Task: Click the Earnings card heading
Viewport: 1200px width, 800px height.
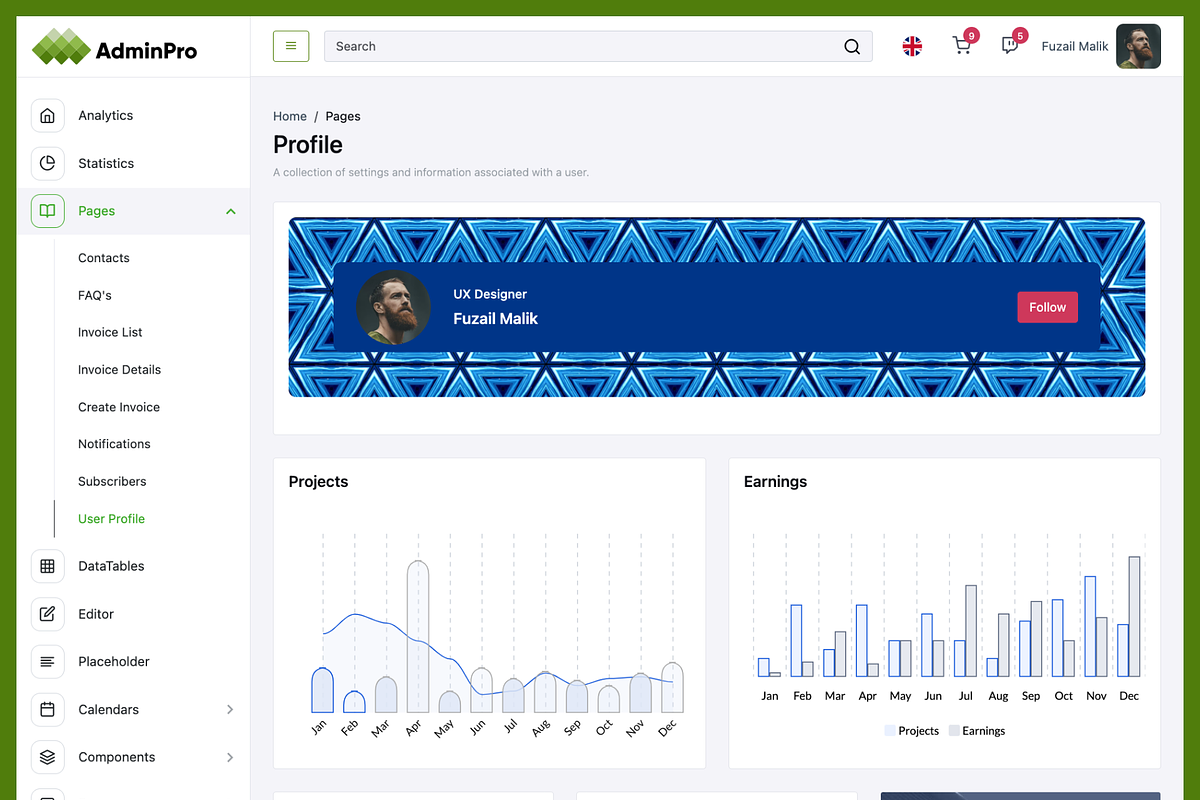Action: [775, 481]
